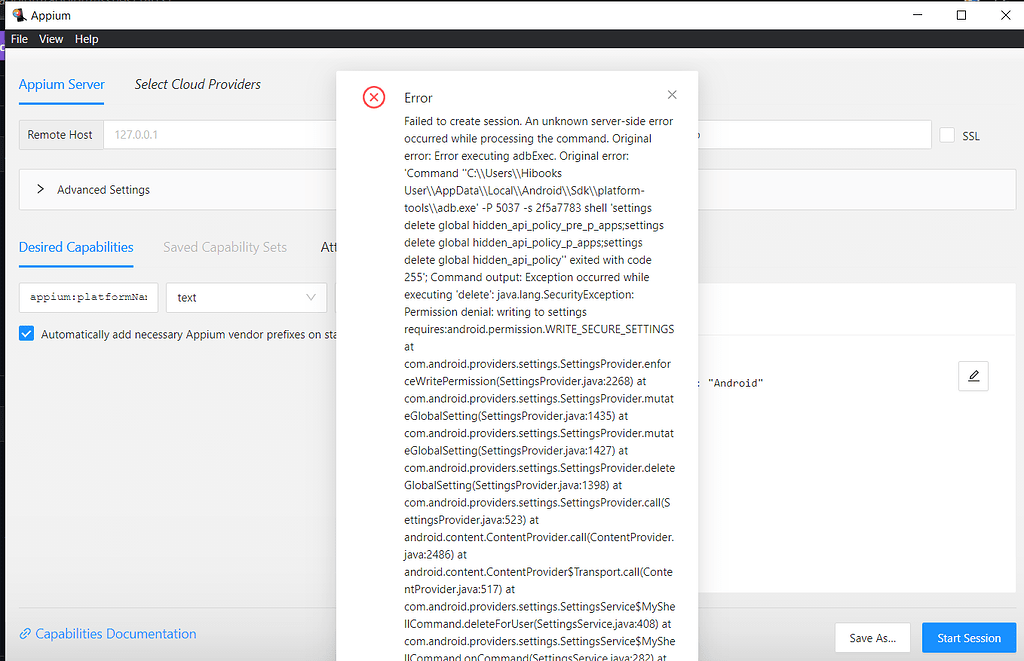Click the link icon beside Capabilities Documentation

point(25,634)
